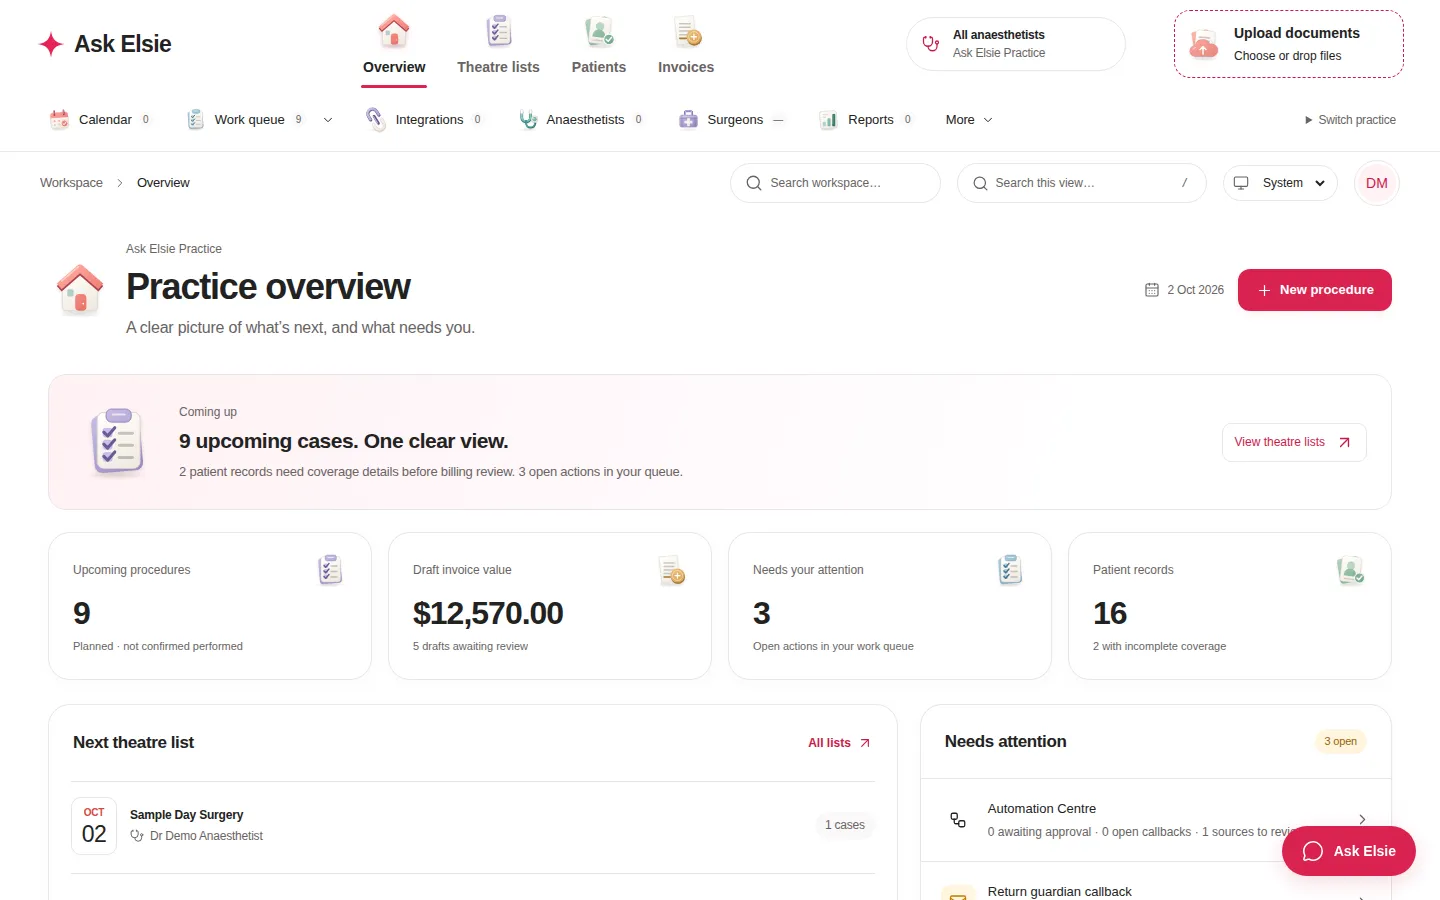Click the $12,570.00 draft invoice value
1440x900 pixels.
(488, 613)
